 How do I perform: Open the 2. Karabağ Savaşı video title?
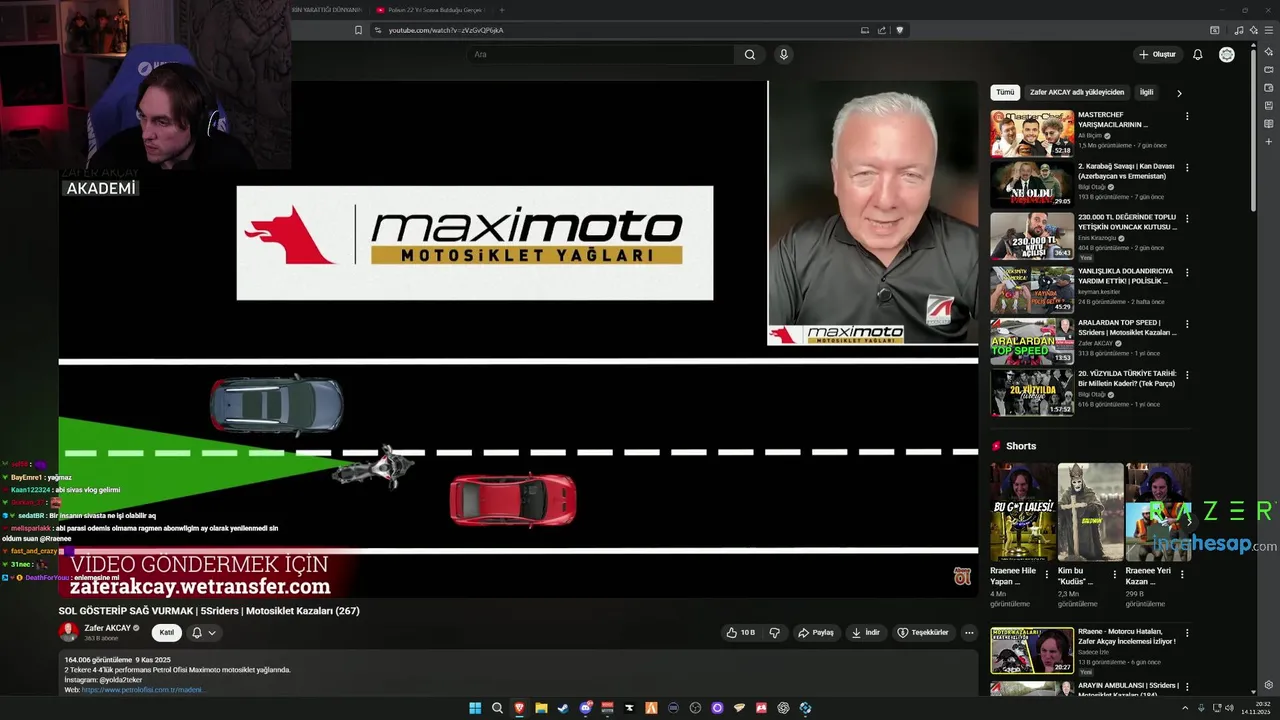pos(1126,171)
